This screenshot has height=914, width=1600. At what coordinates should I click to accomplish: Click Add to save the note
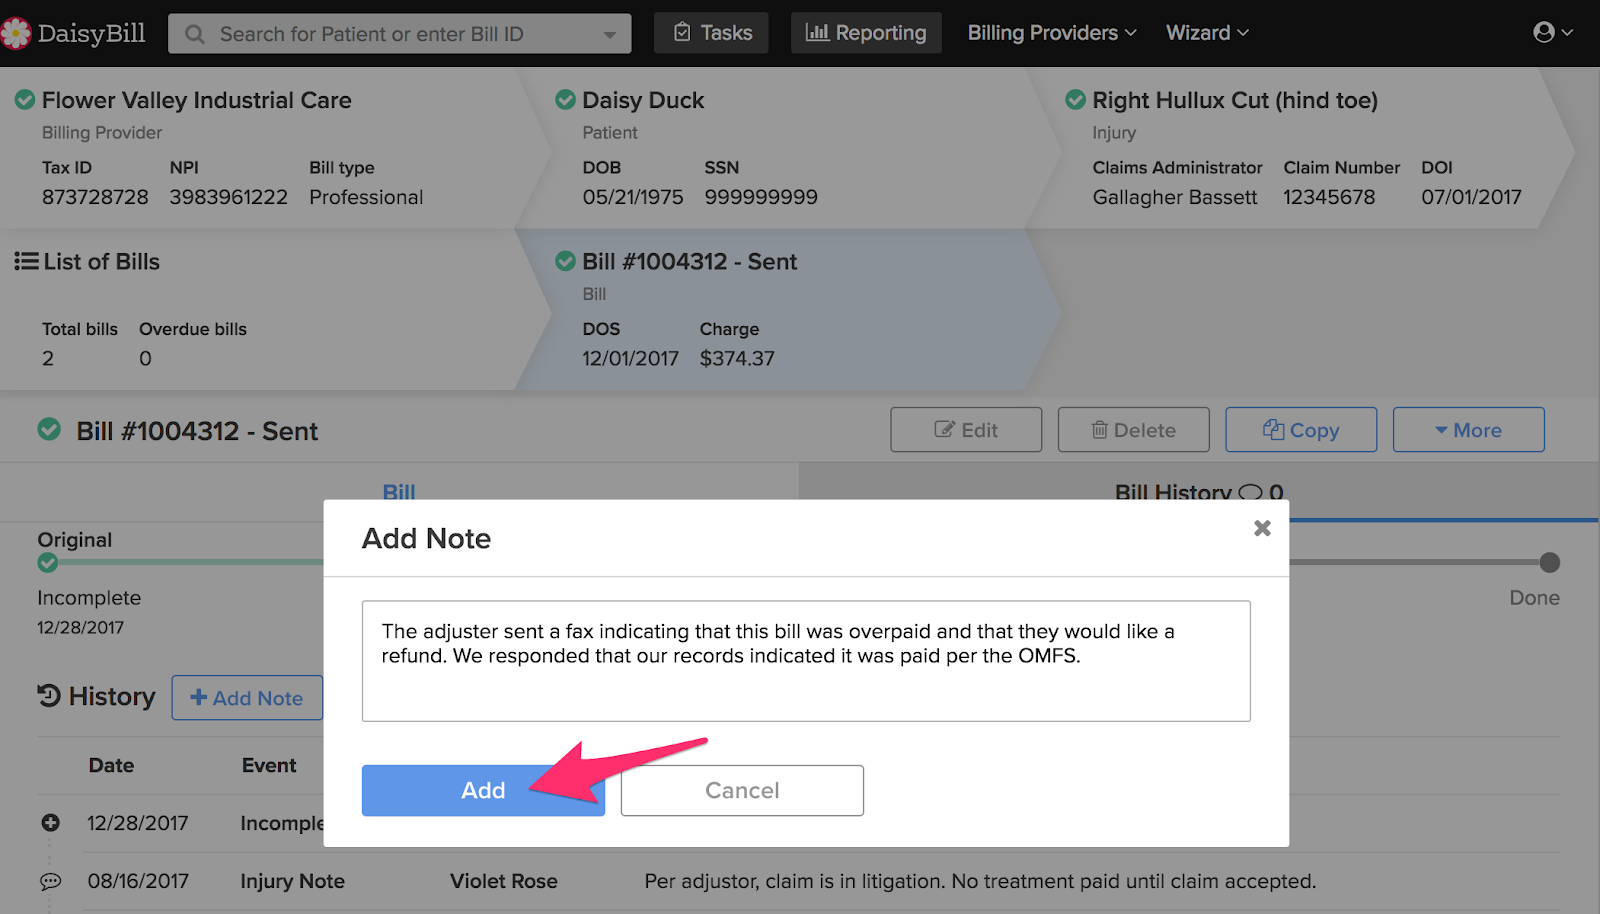pyautogui.click(x=483, y=791)
